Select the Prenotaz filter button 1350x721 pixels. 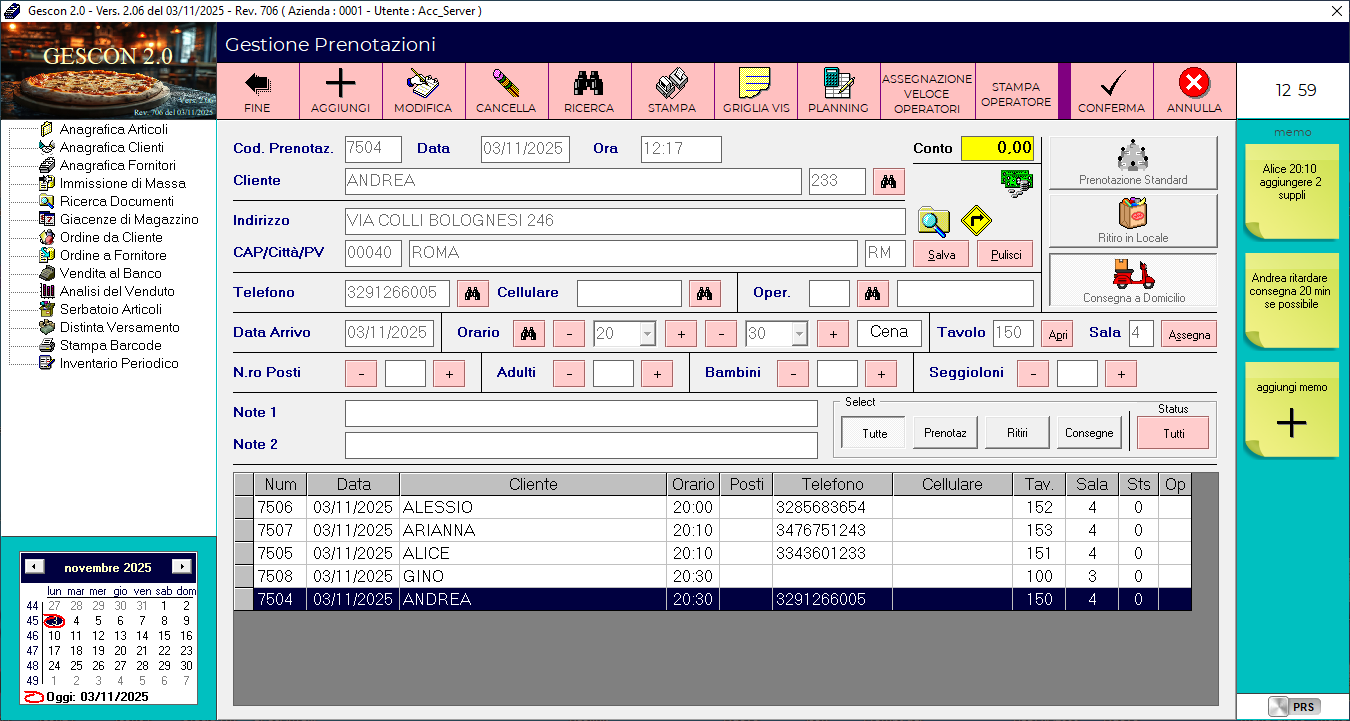pyautogui.click(x=945, y=433)
